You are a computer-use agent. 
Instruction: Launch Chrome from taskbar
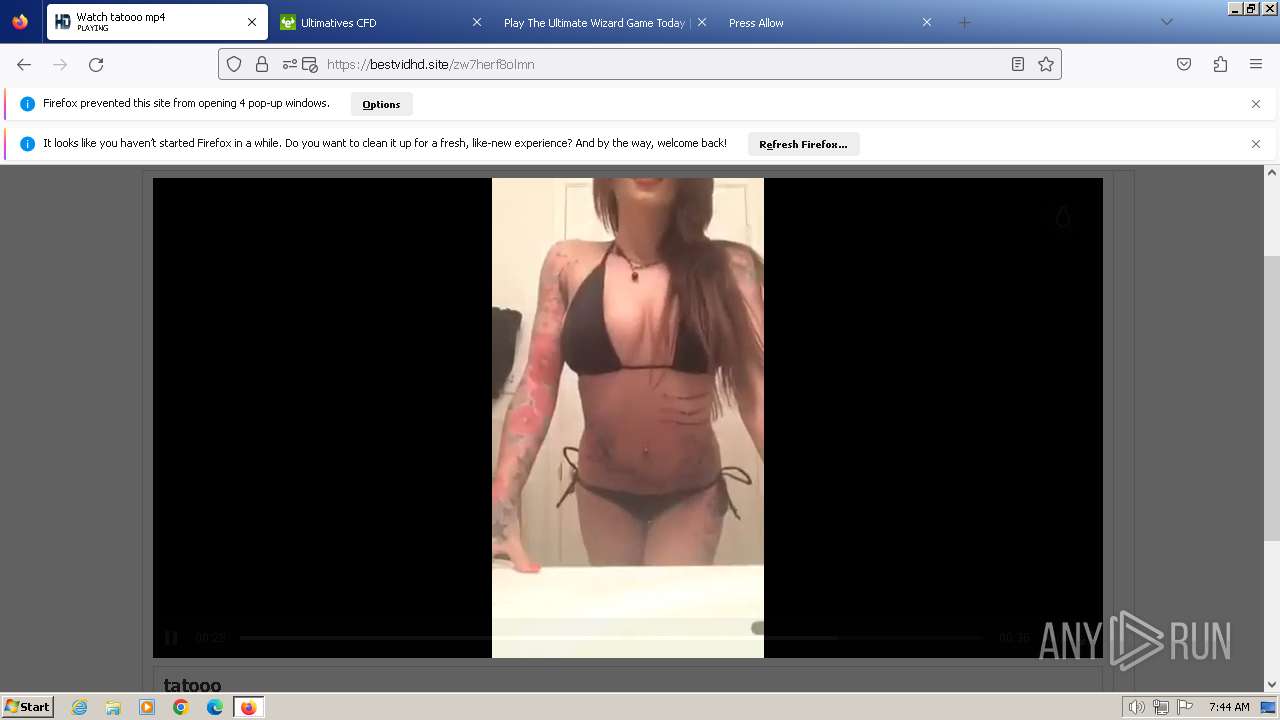(x=181, y=707)
